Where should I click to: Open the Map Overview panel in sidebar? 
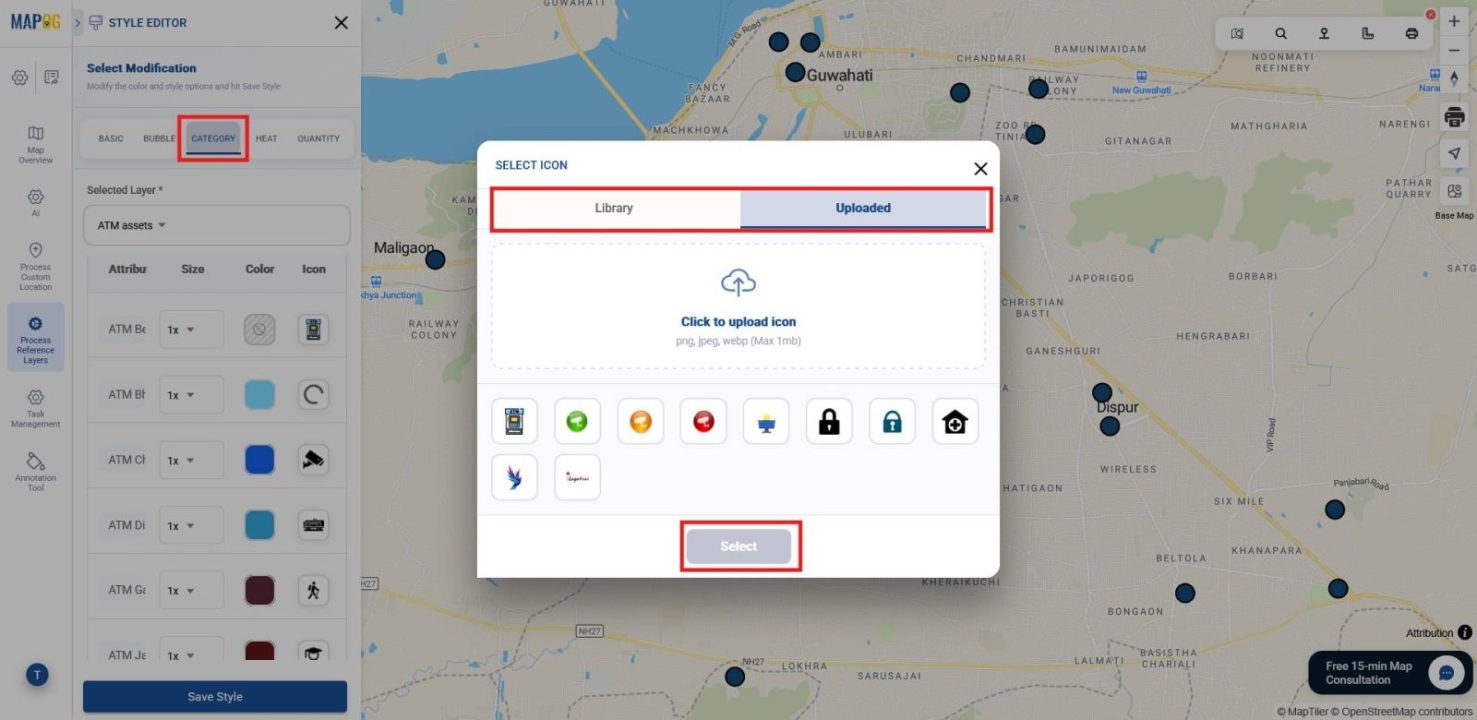36,140
